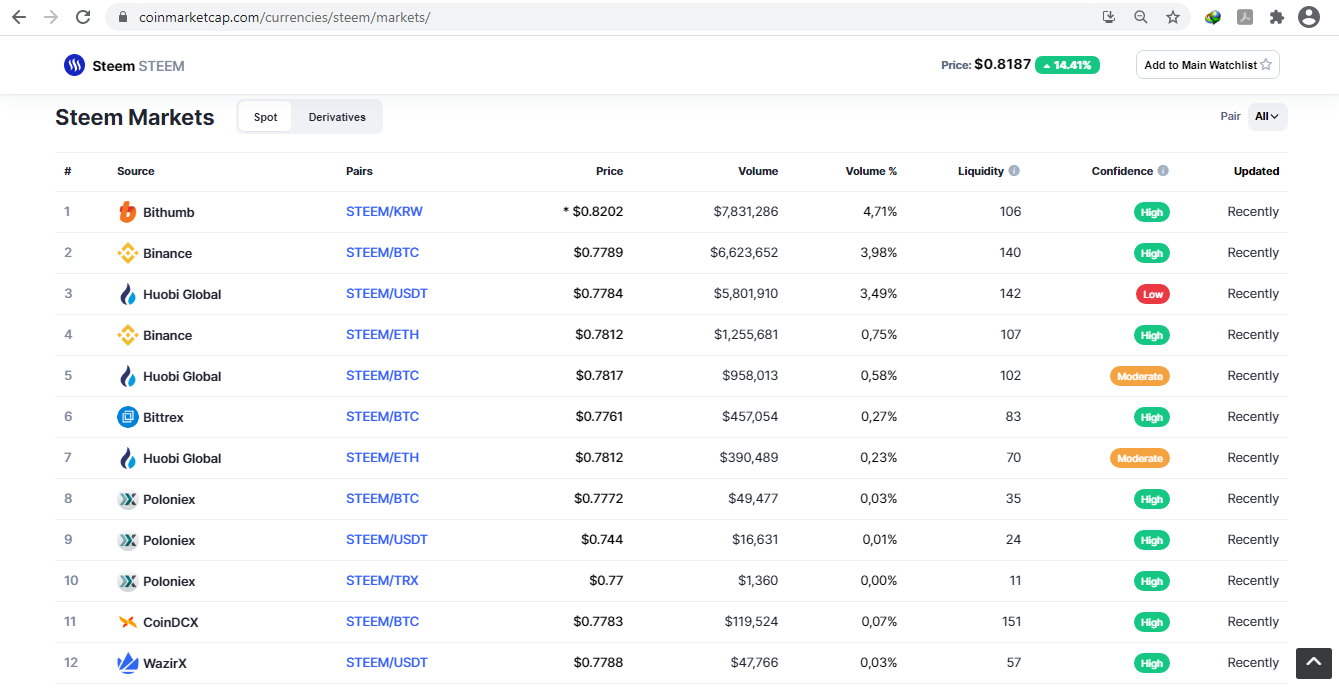Click Moderate badge in row 5
1339x691 pixels.
click(x=1140, y=376)
